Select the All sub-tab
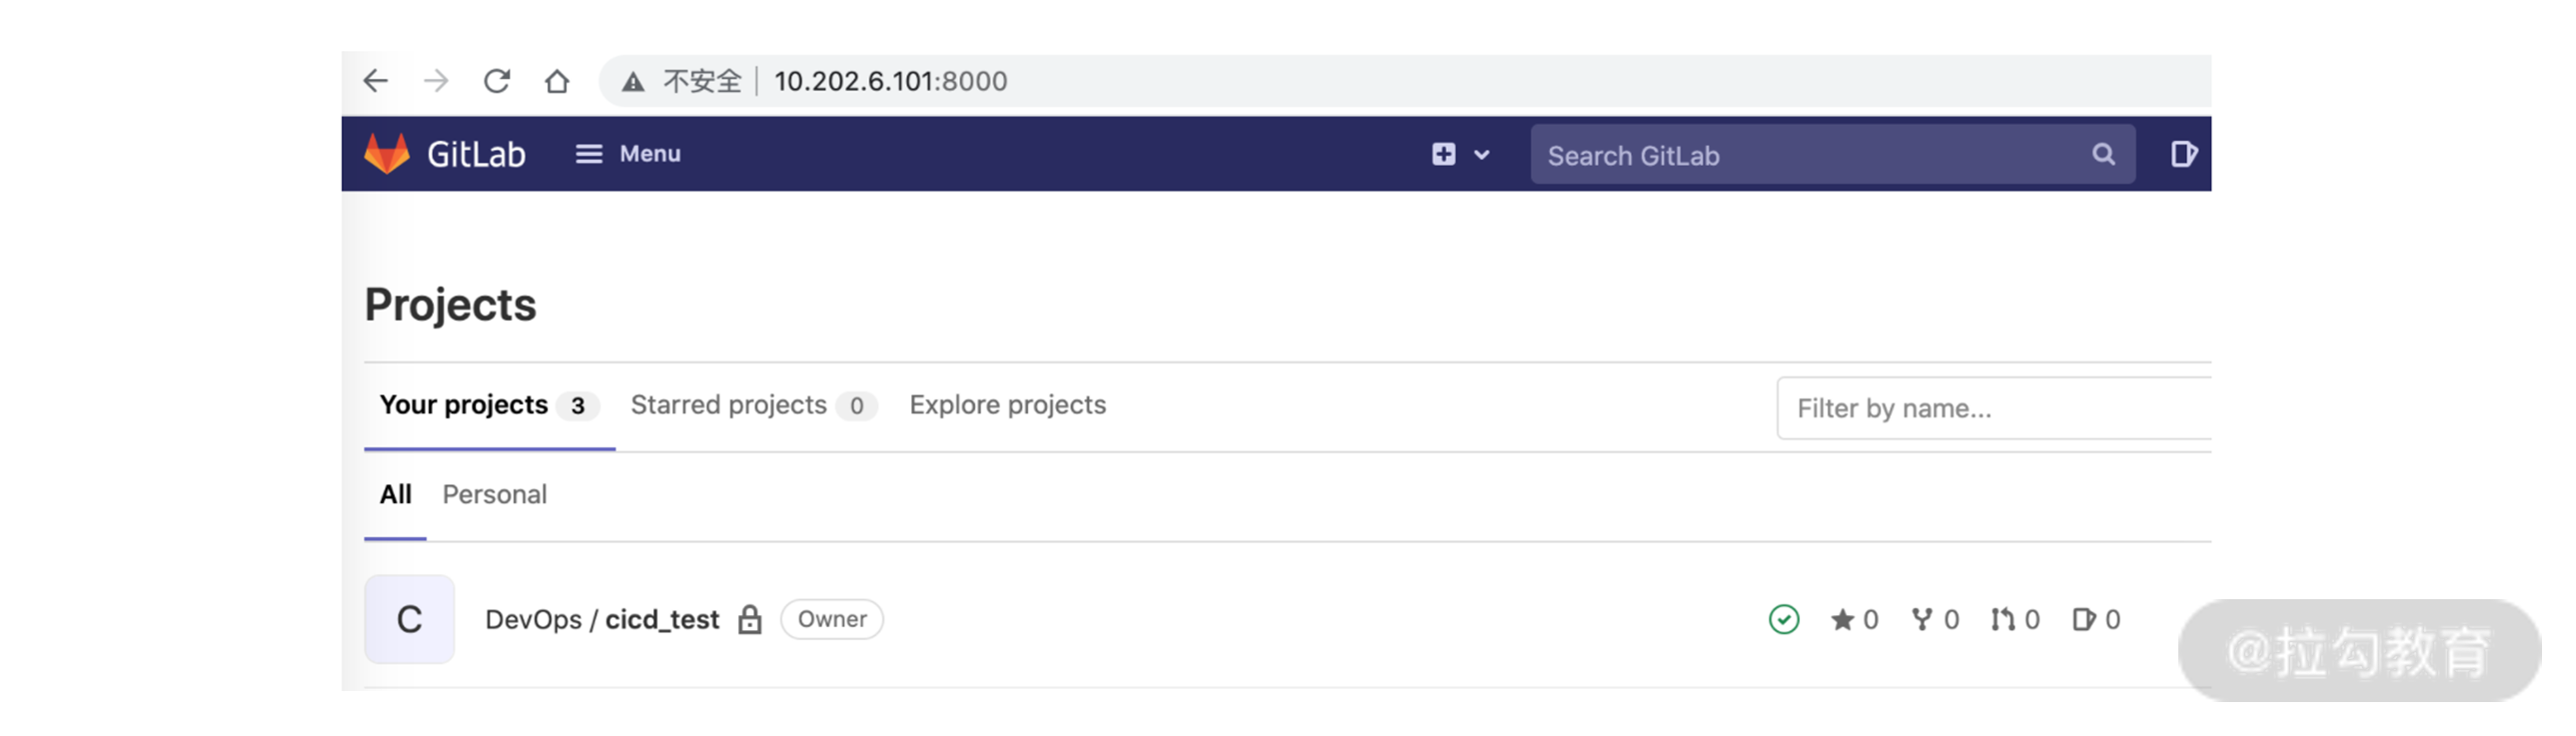 395,494
